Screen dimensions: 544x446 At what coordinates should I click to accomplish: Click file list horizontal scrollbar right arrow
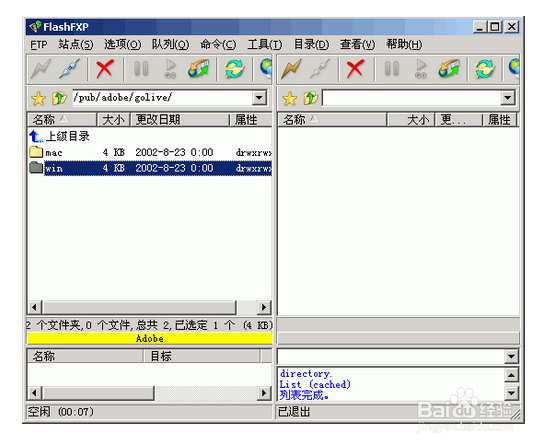(264, 307)
